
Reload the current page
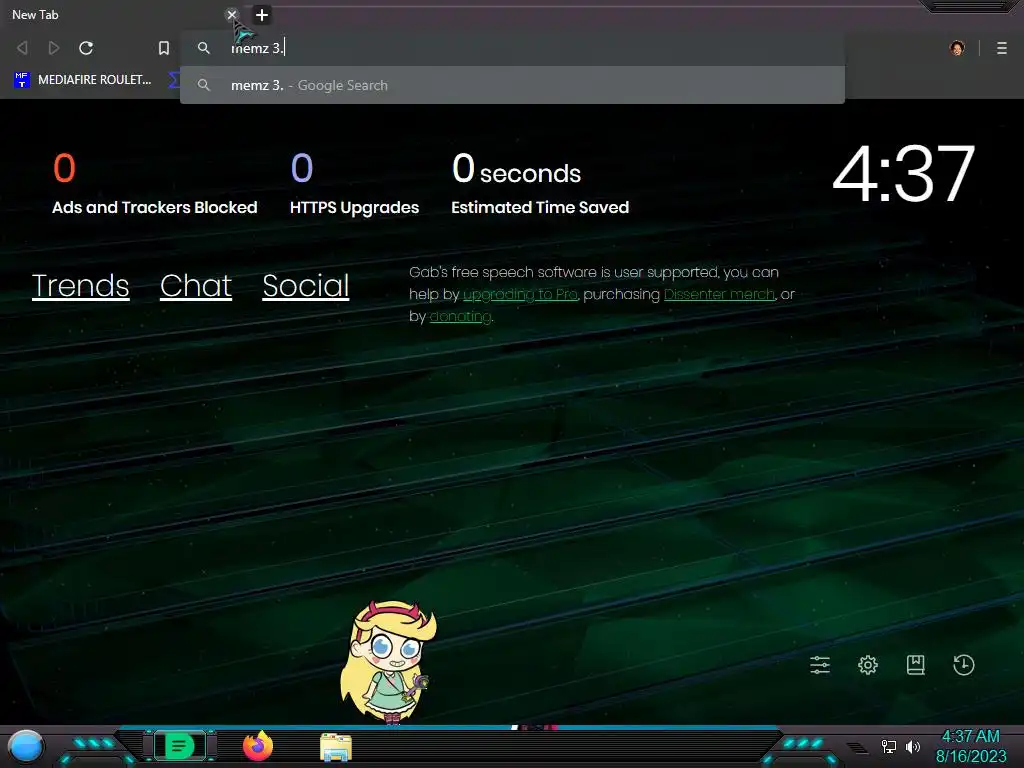(x=86, y=48)
